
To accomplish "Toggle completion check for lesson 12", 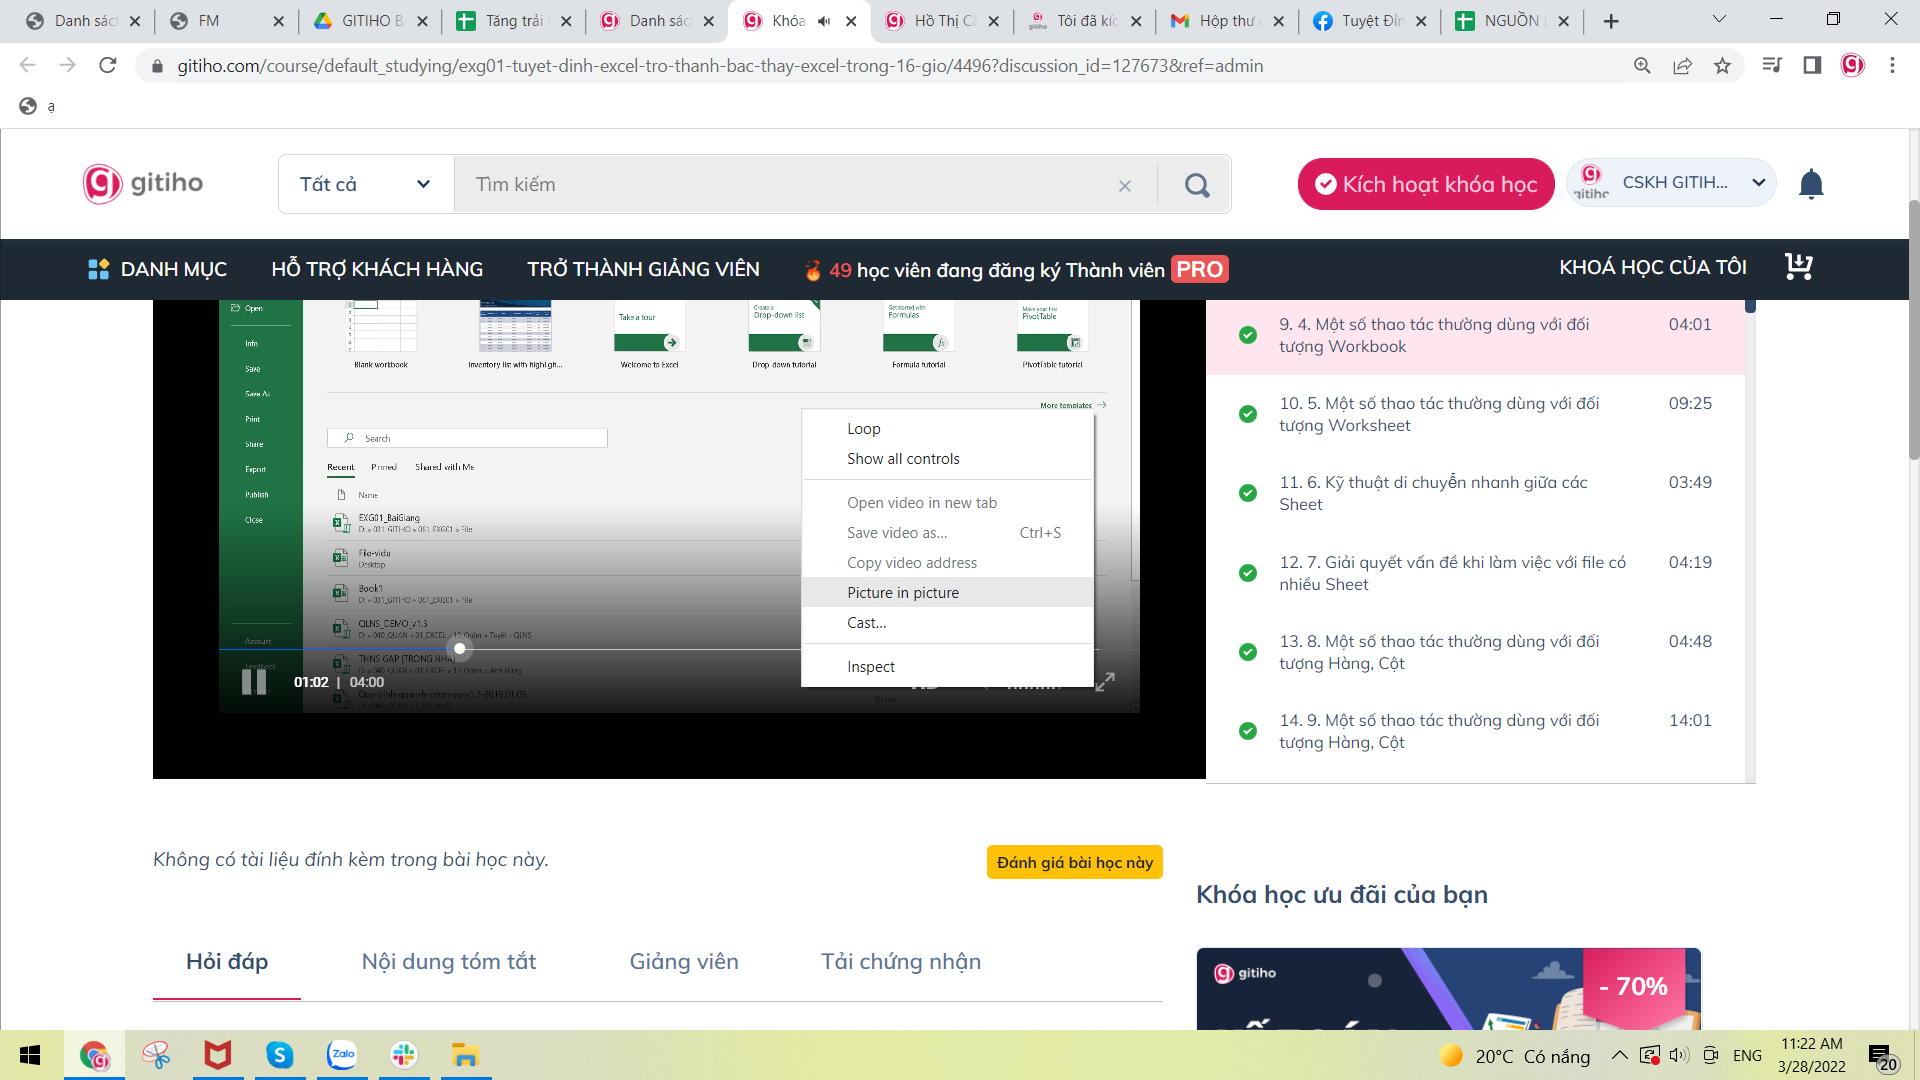I will pos(1248,573).
